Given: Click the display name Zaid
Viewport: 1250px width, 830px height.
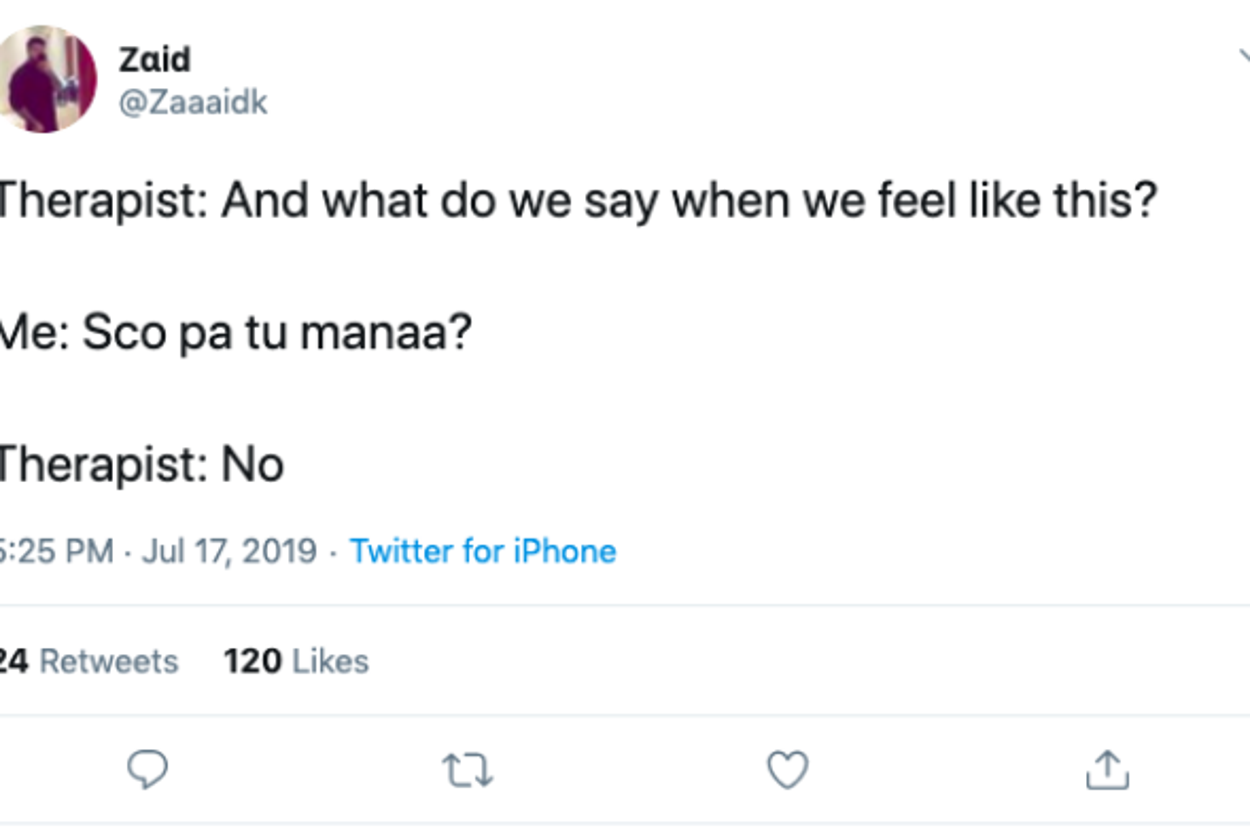Looking at the screenshot, I should (154, 60).
